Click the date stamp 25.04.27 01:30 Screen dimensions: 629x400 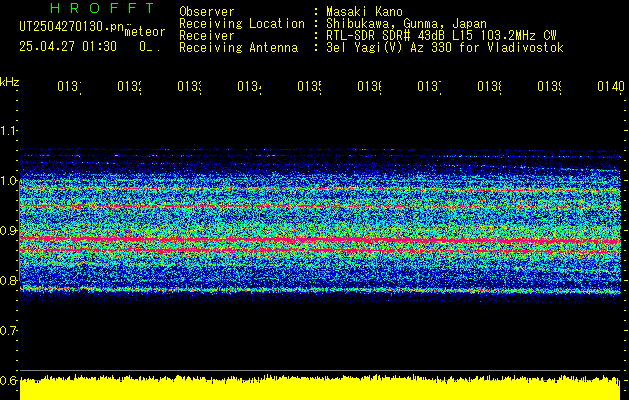point(68,47)
